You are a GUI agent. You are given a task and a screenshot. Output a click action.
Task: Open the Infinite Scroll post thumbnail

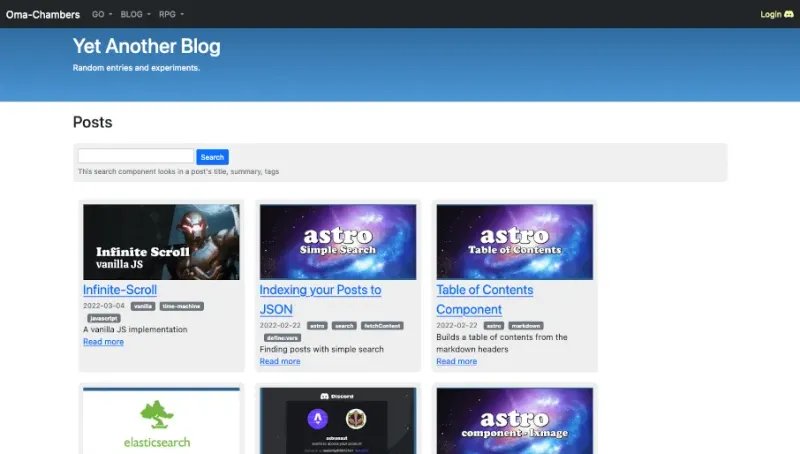click(x=161, y=242)
